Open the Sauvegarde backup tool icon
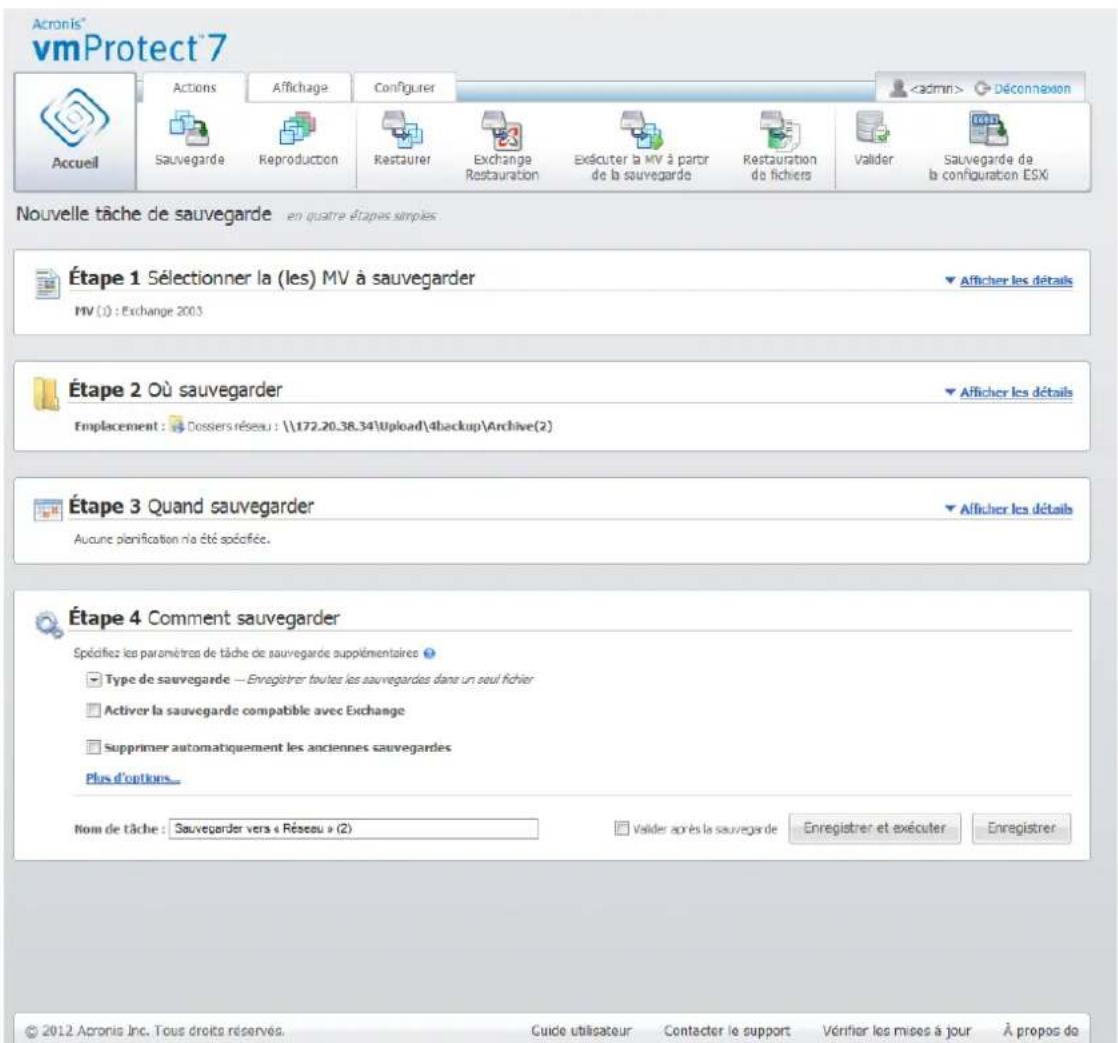Viewport: 1118px width, 1043px height. pos(189,128)
